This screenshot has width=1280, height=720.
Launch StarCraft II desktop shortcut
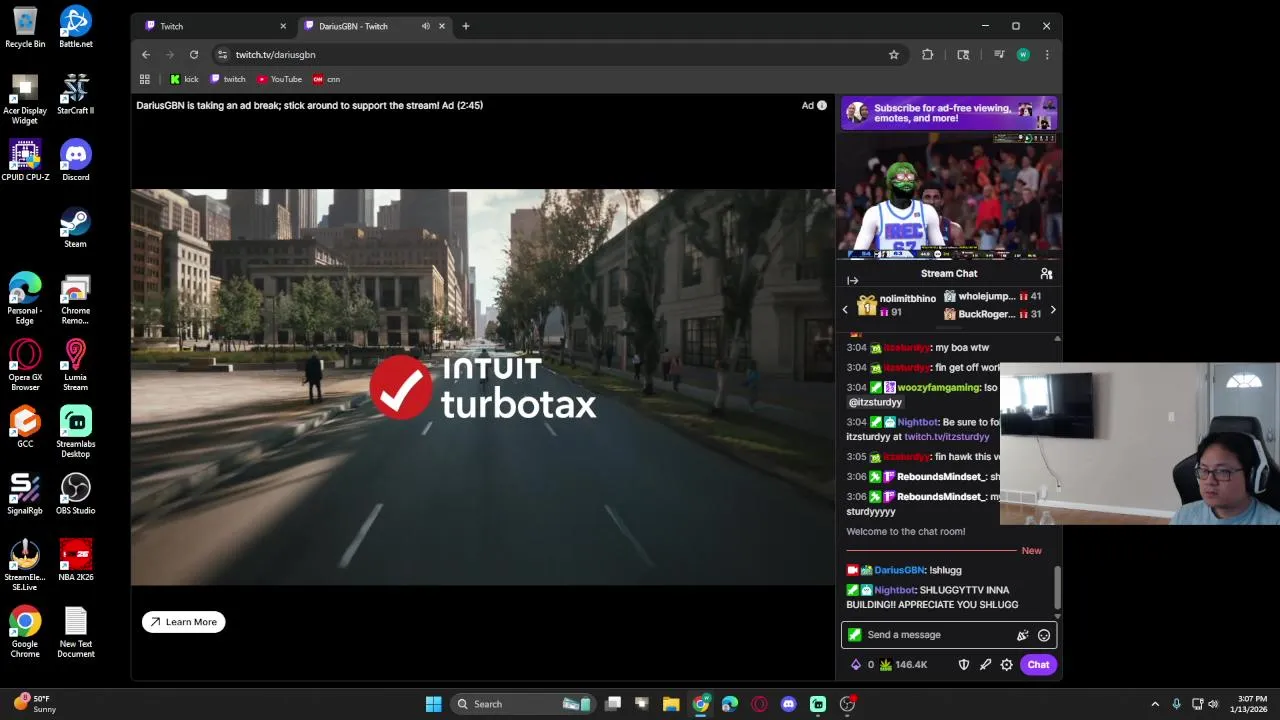76,94
